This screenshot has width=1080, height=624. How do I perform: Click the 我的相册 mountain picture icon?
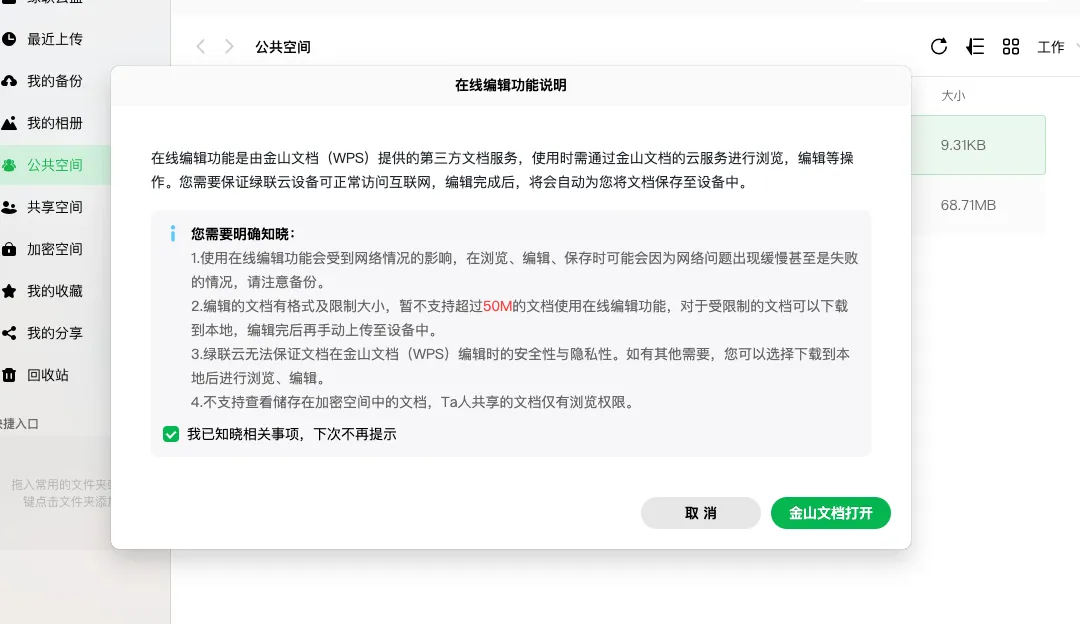pyautogui.click(x=9, y=123)
